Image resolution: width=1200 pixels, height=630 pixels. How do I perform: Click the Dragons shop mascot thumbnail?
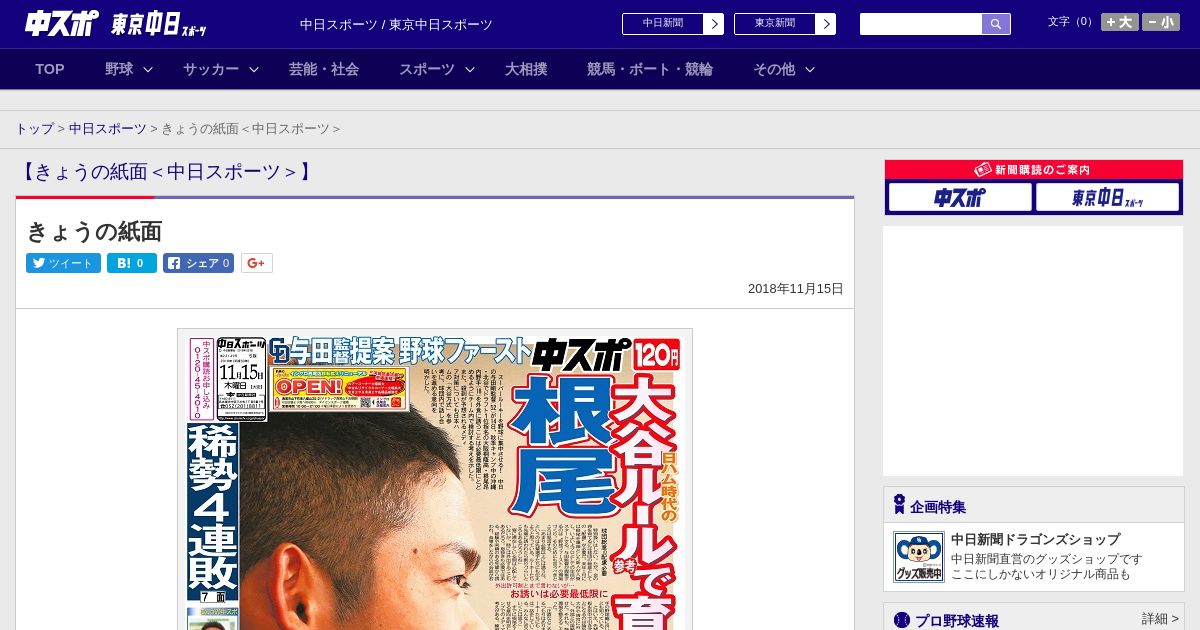[918, 557]
